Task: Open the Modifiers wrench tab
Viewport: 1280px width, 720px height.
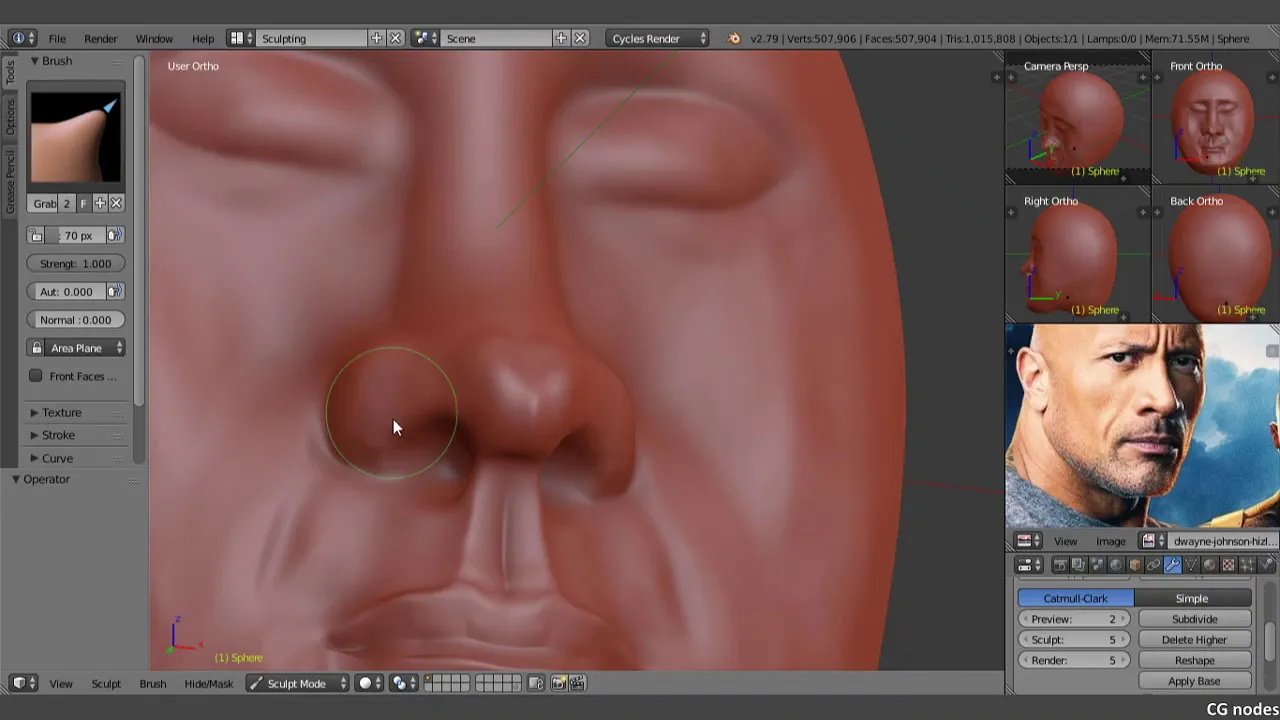Action: click(x=1172, y=566)
